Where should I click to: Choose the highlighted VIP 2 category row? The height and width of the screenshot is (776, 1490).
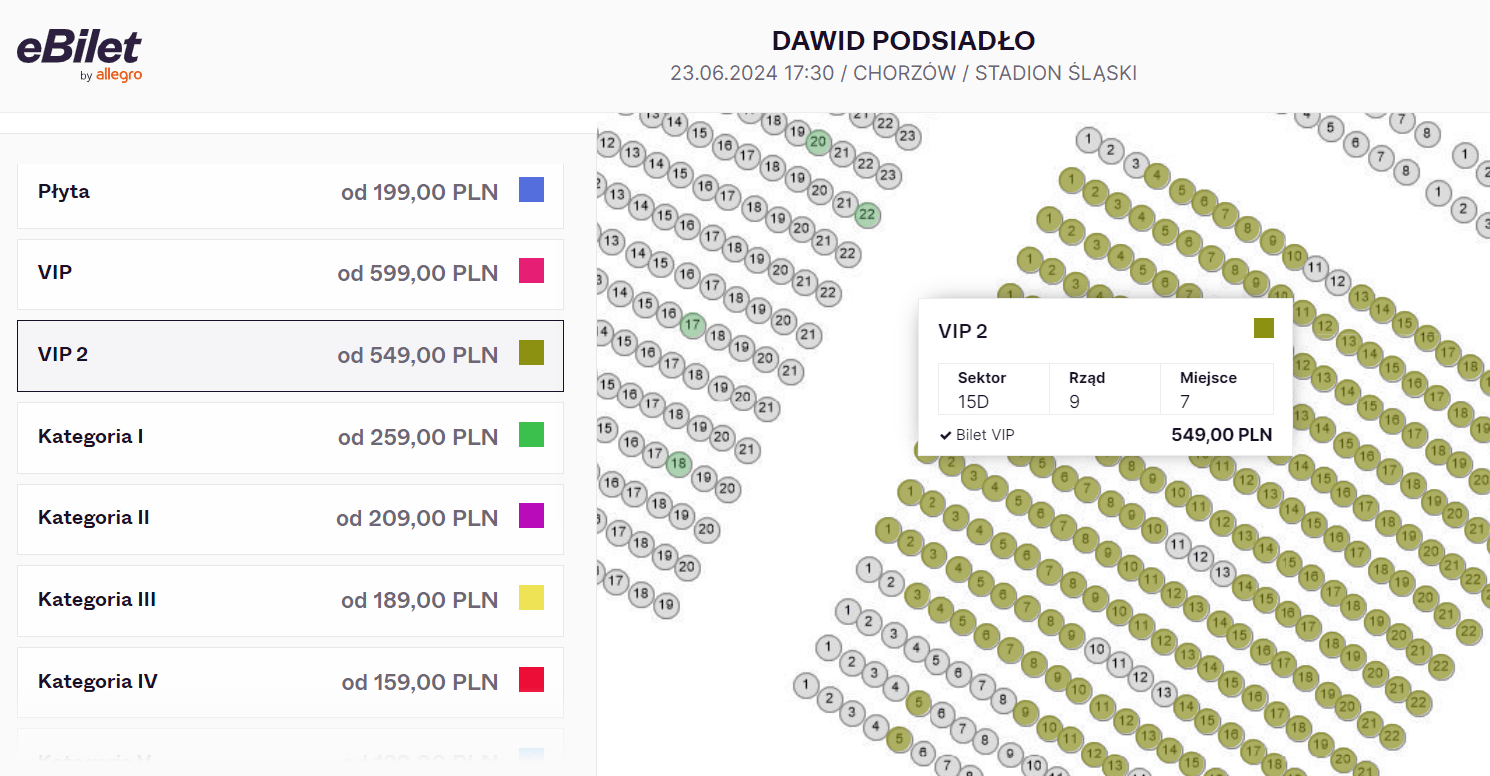[290, 355]
